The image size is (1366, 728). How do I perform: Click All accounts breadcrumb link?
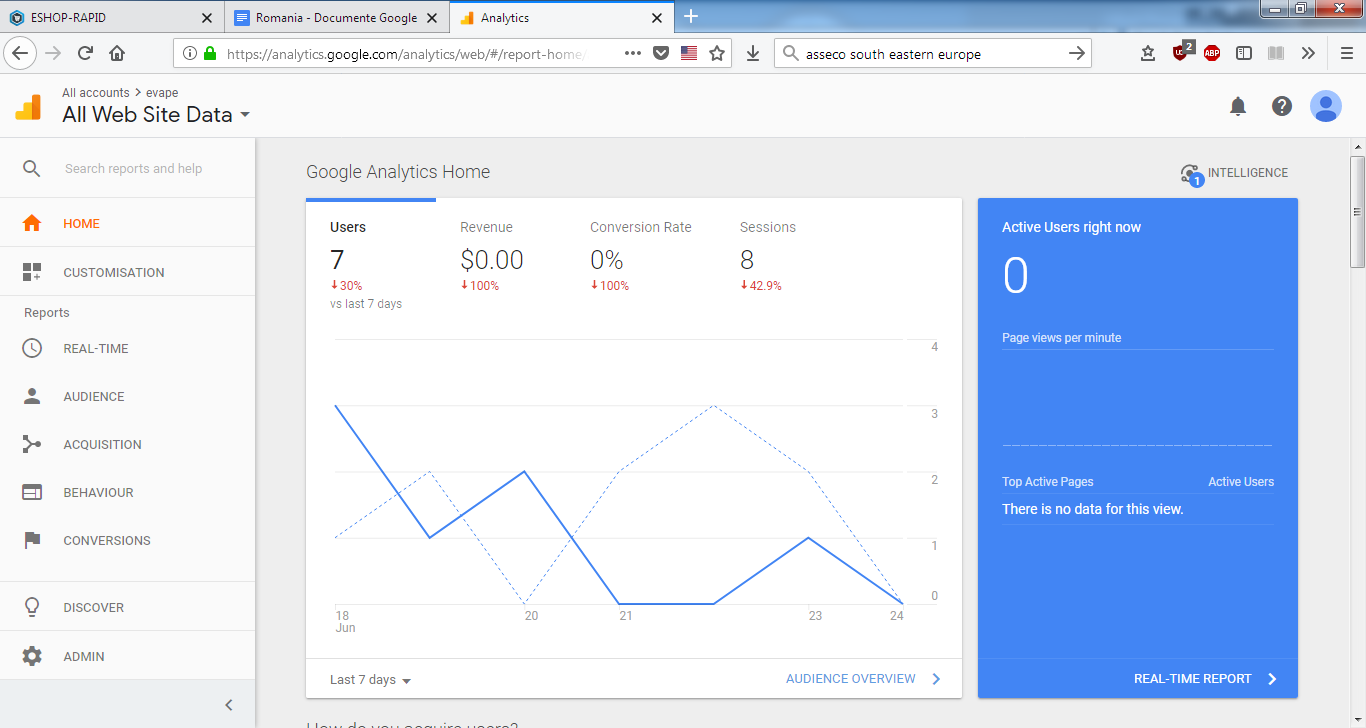point(96,93)
